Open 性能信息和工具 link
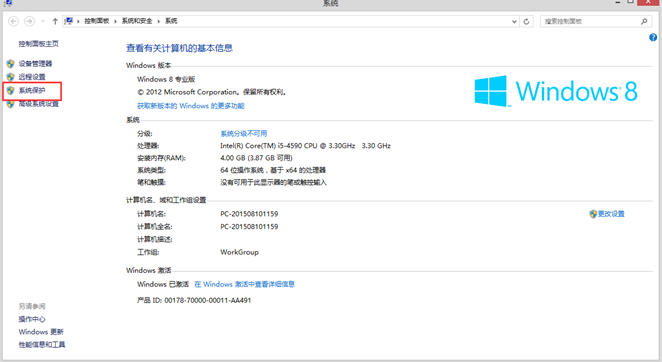Screen dimensions: 662x362 coord(42,345)
